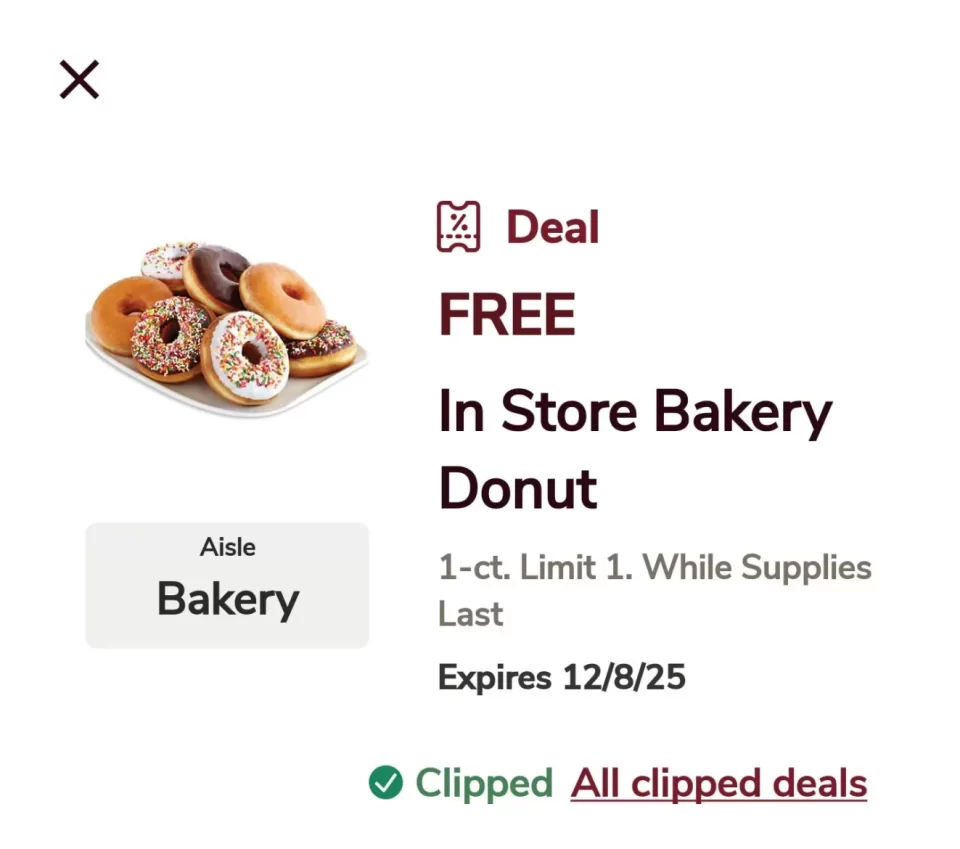The width and height of the screenshot is (960, 849).
Task: Close the deal details popup
Action: (x=79, y=79)
